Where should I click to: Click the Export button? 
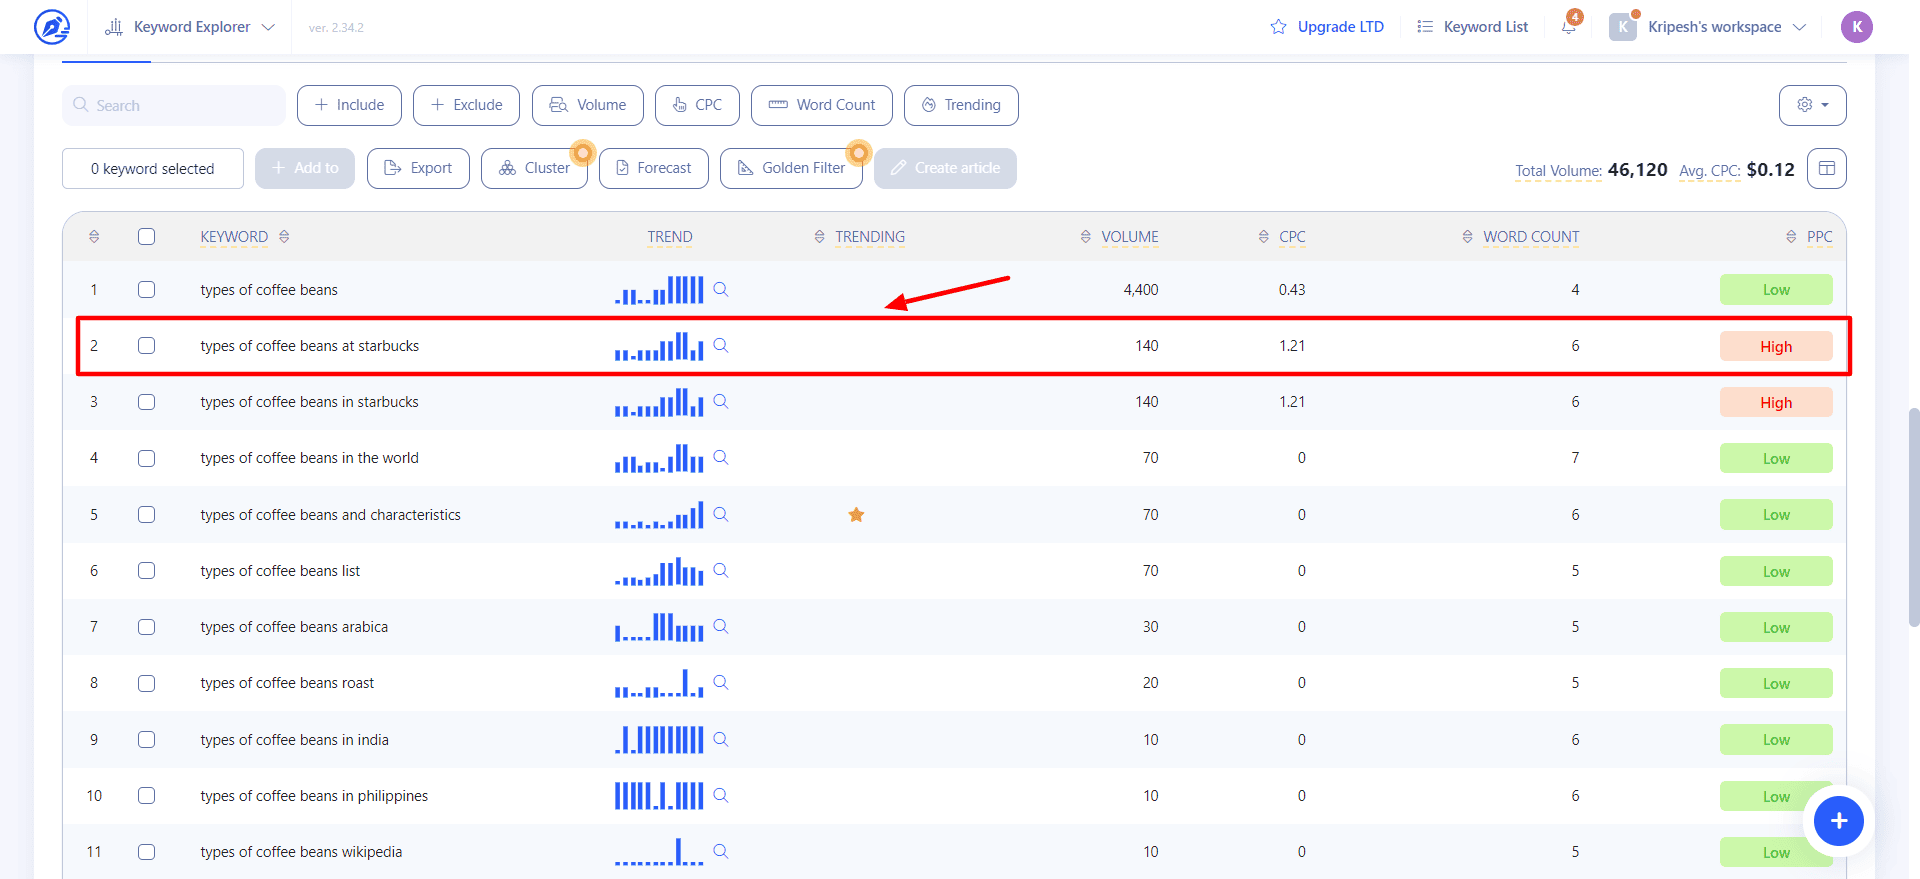click(x=418, y=168)
